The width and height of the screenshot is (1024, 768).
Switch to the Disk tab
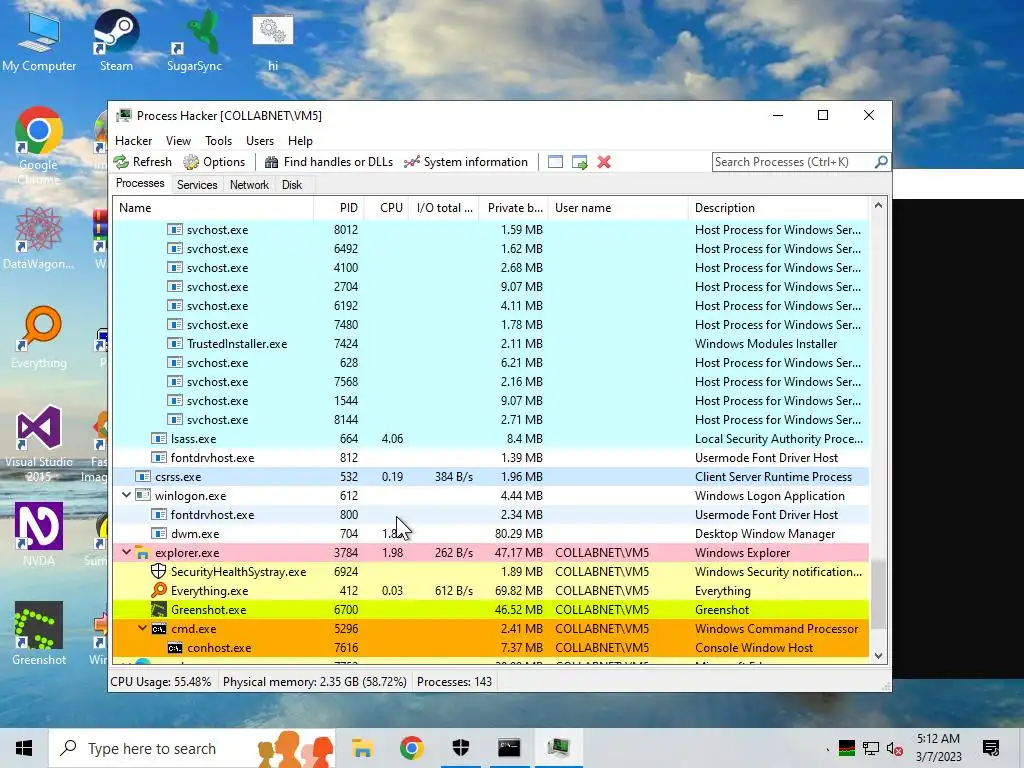tap(292, 185)
